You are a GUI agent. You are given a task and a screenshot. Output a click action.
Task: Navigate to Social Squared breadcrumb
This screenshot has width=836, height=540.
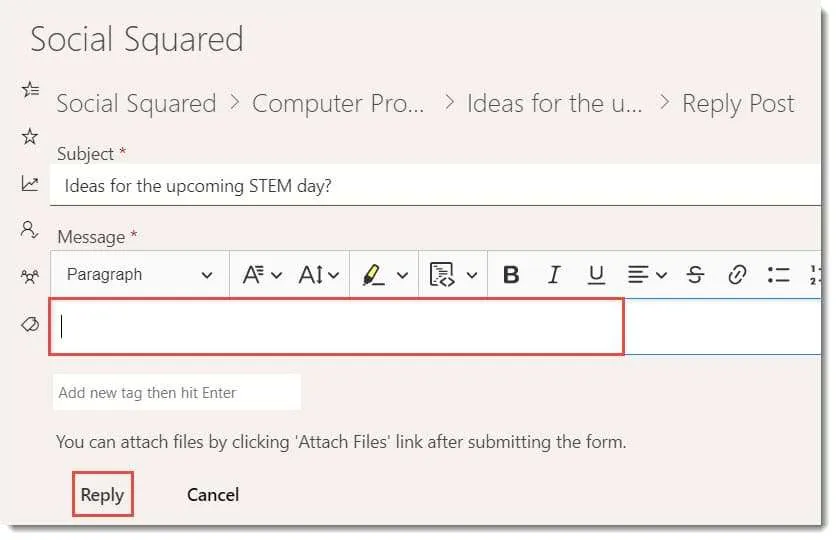click(136, 104)
